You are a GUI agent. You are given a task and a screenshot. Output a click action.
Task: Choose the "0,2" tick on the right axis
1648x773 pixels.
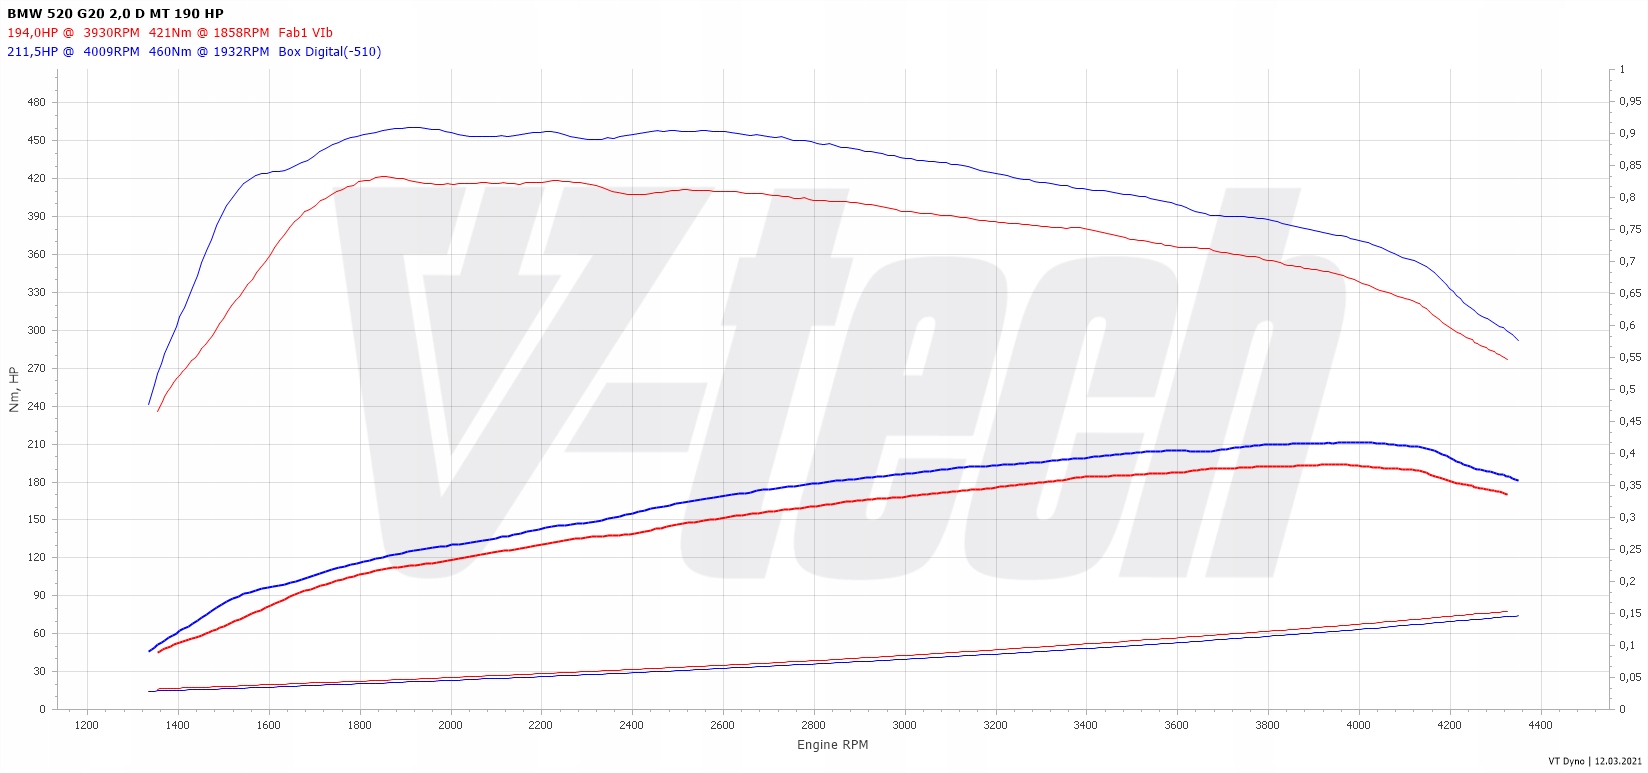coord(1627,581)
